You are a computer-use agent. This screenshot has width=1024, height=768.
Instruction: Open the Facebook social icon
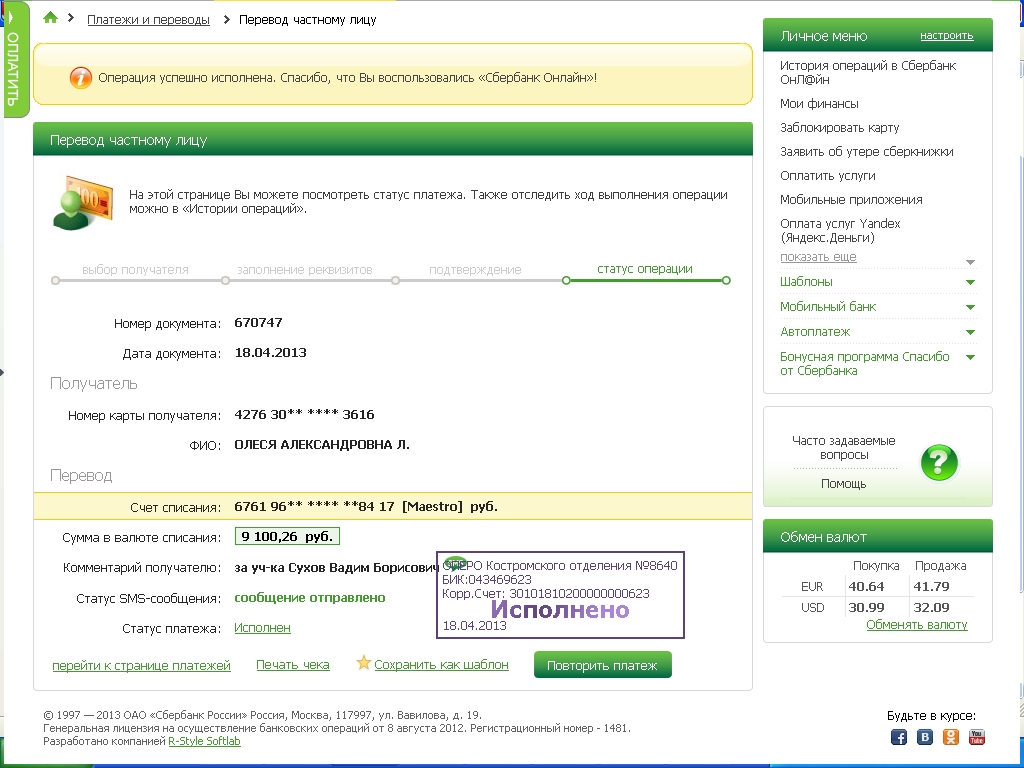(899, 737)
